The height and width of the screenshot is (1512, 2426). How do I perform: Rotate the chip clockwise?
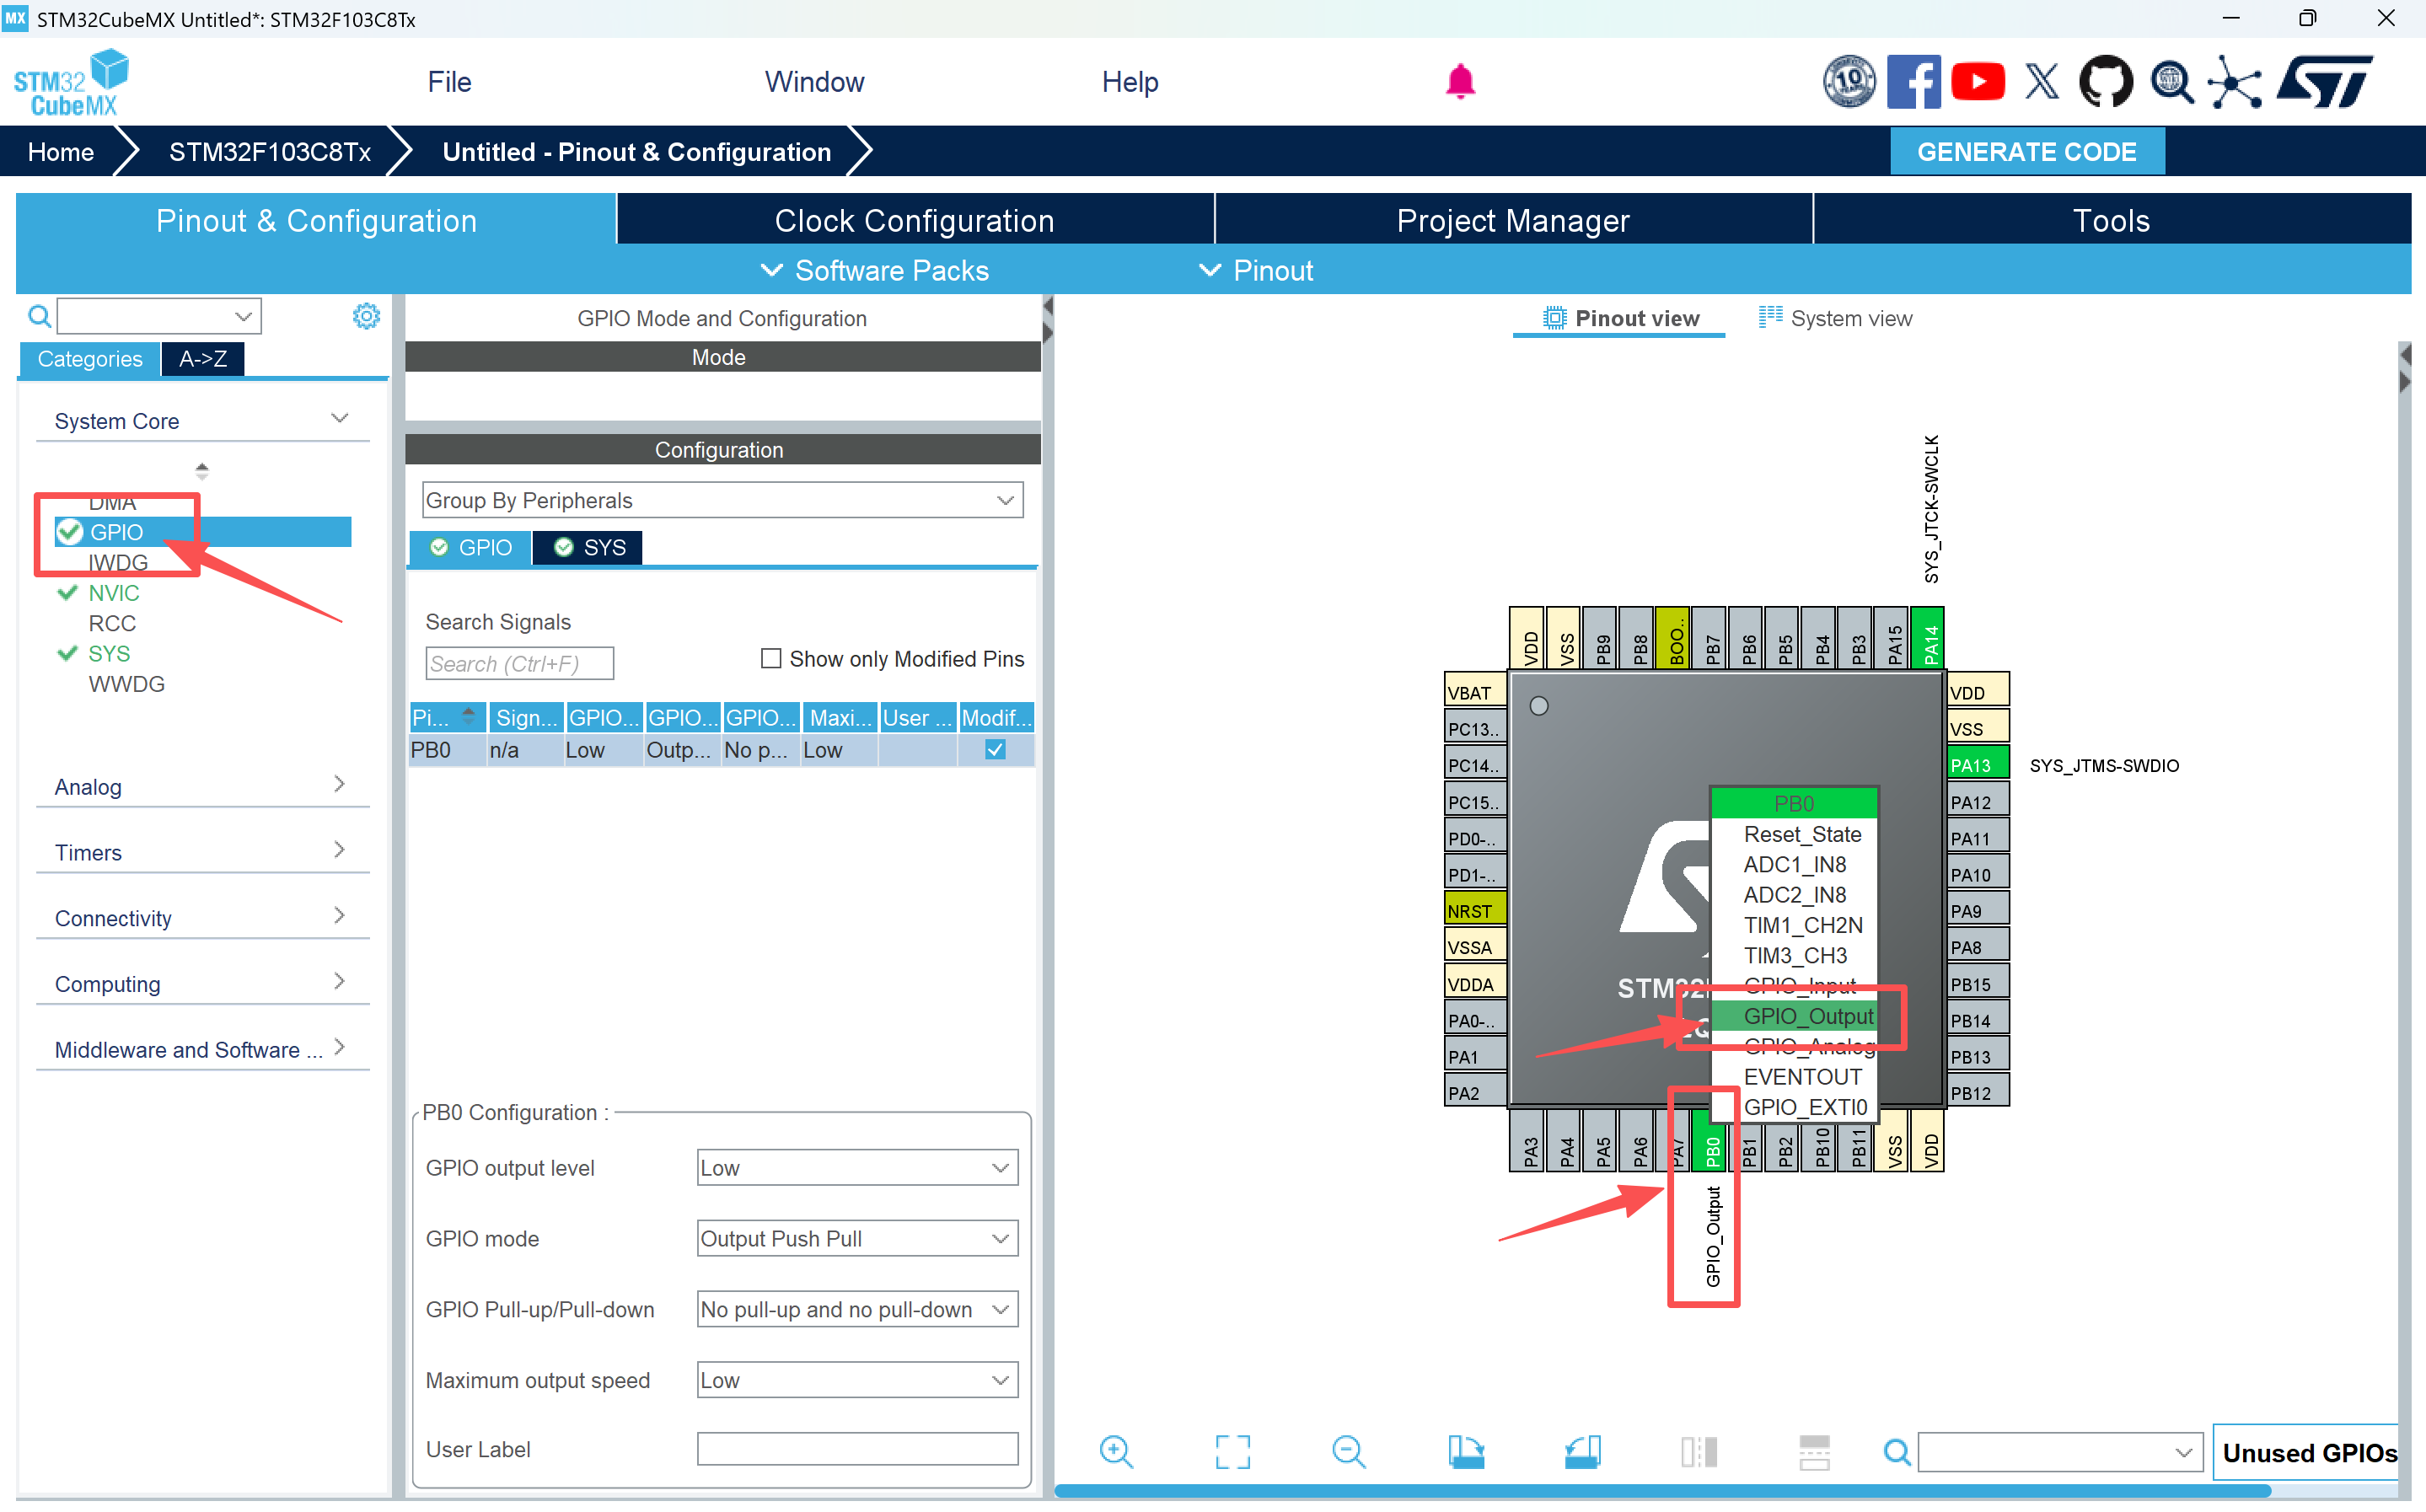[1466, 1452]
